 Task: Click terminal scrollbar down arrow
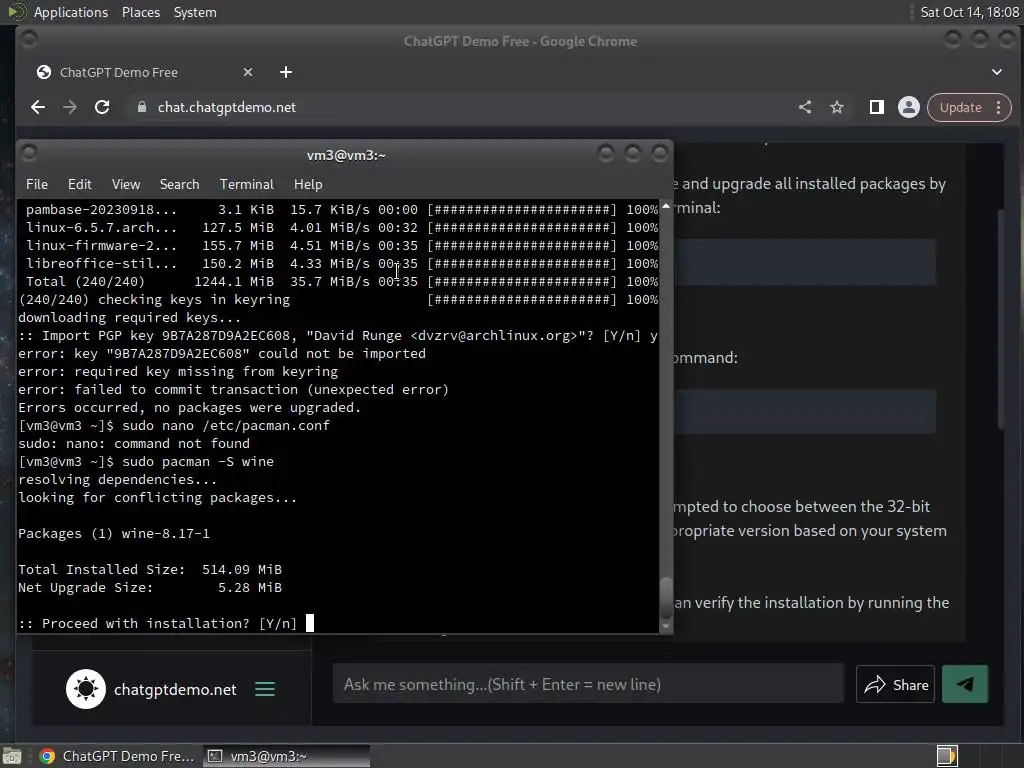665,626
